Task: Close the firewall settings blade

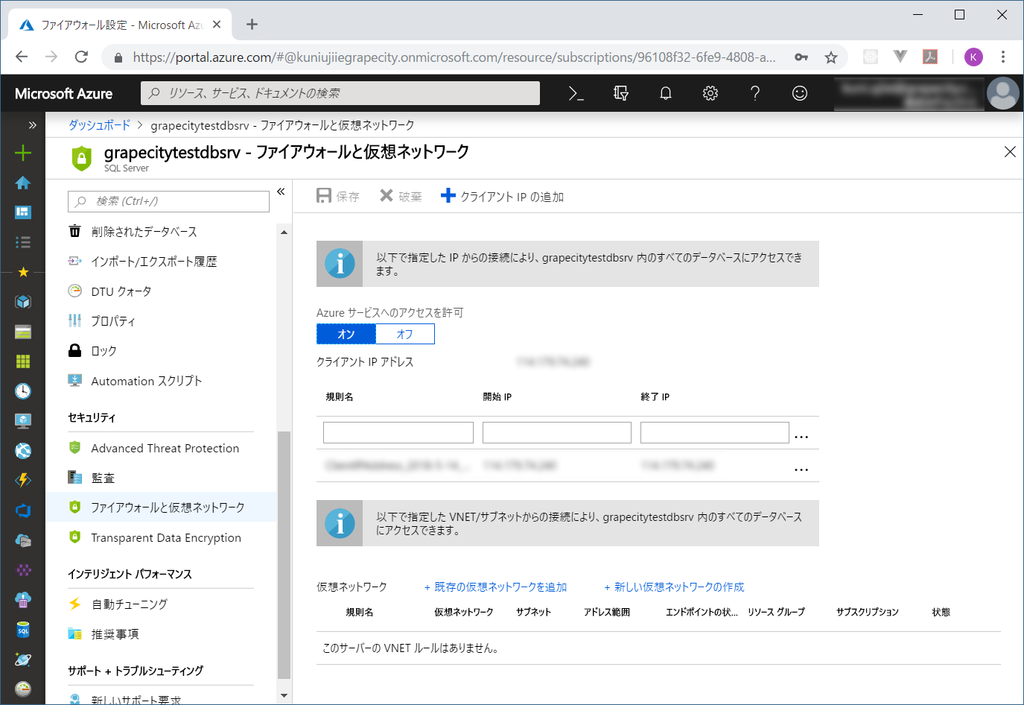Action: point(1010,151)
